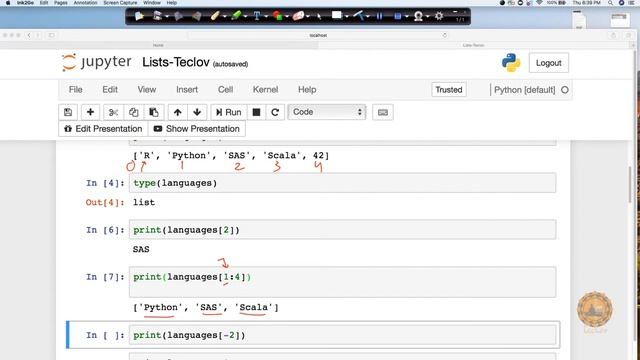Click in the print(languages[2]) code cell
Viewport: 640px width, 360px height.
coord(342,230)
